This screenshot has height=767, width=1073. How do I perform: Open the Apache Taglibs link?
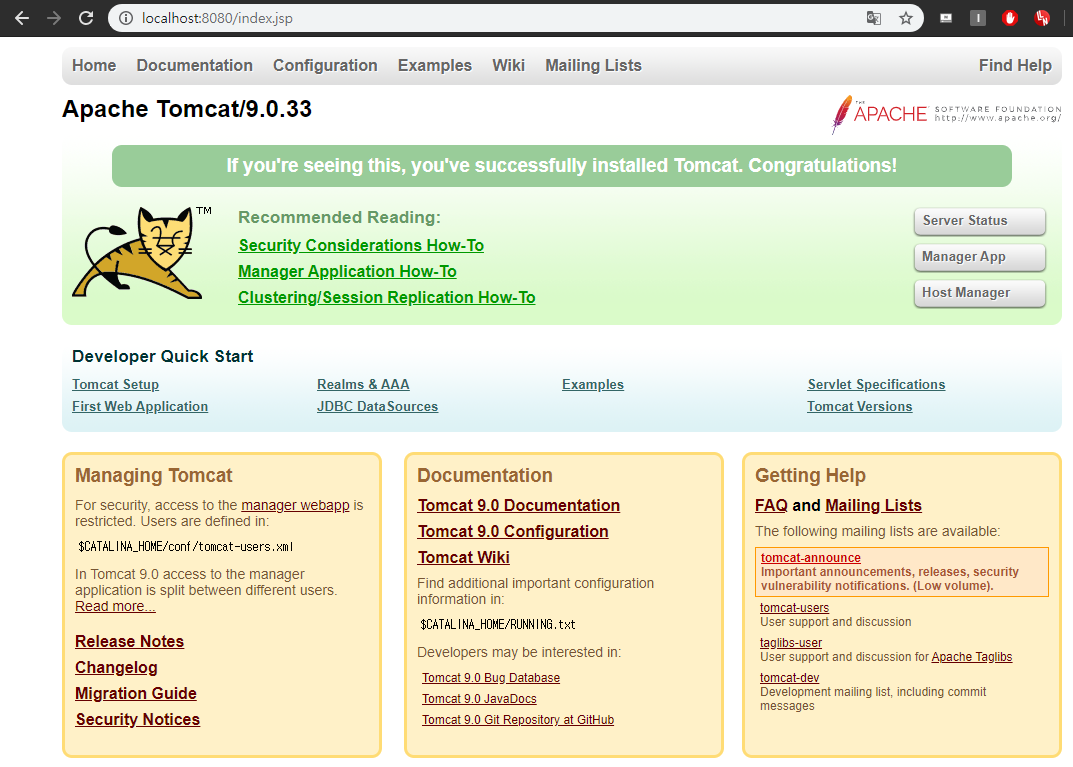(x=972, y=657)
